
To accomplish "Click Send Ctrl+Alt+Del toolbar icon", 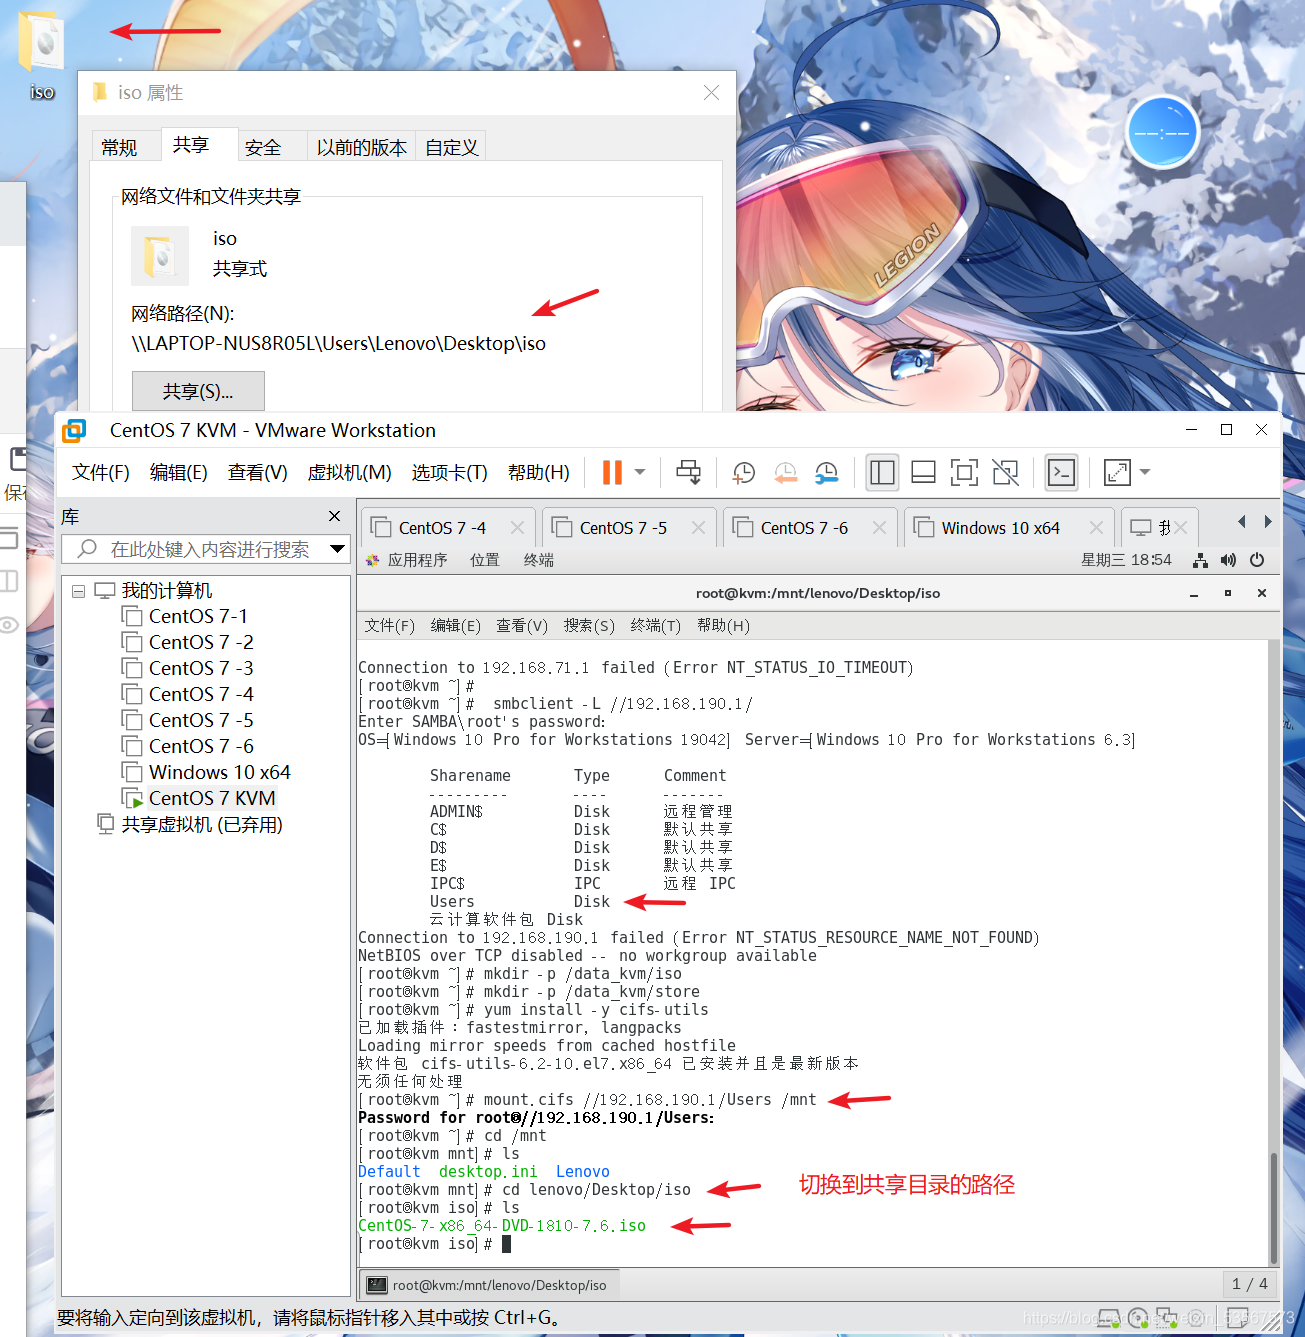I will click(689, 472).
